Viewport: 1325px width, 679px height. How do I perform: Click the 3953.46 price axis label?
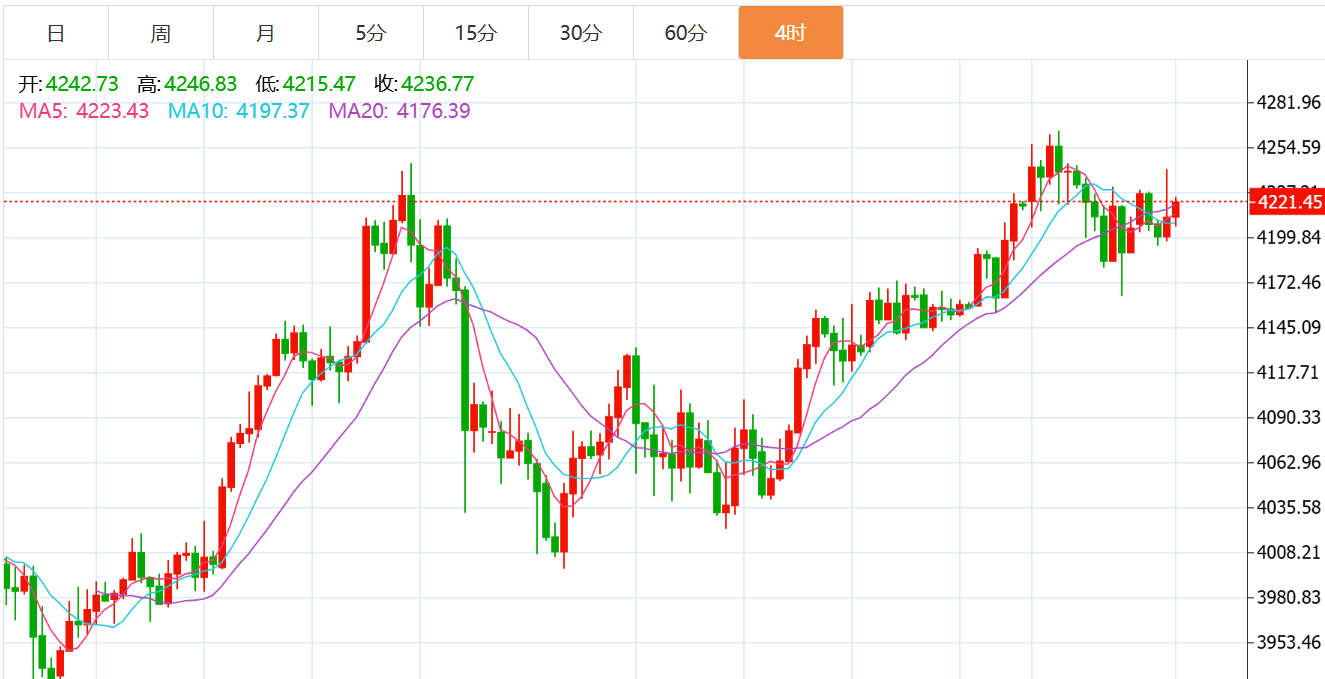tap(1289, 642)
